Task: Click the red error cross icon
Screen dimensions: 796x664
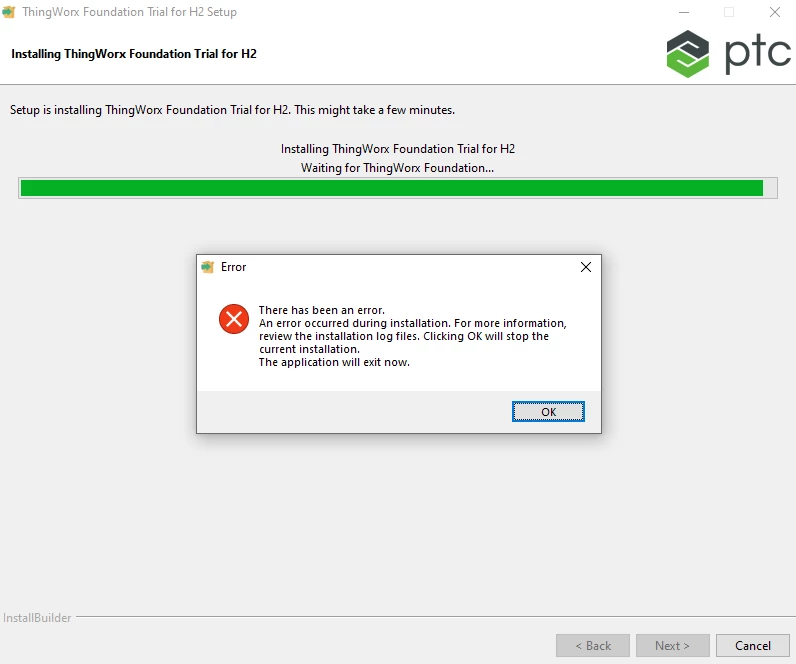Action: tap(234, 319)
